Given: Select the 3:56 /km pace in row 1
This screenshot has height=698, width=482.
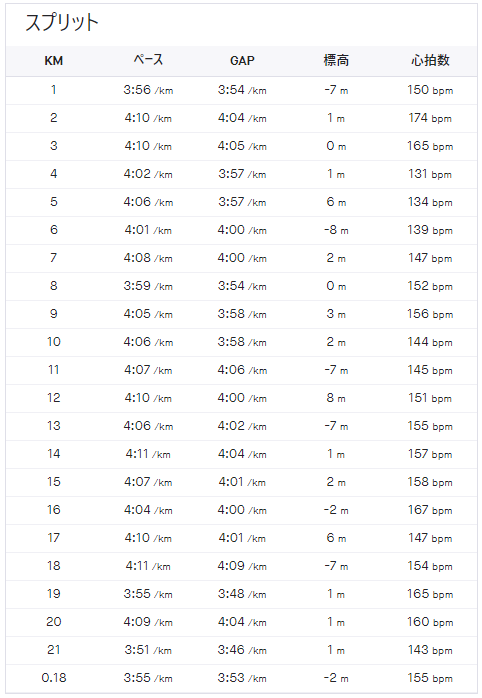Looking at the screenshot, I should 148,90.
